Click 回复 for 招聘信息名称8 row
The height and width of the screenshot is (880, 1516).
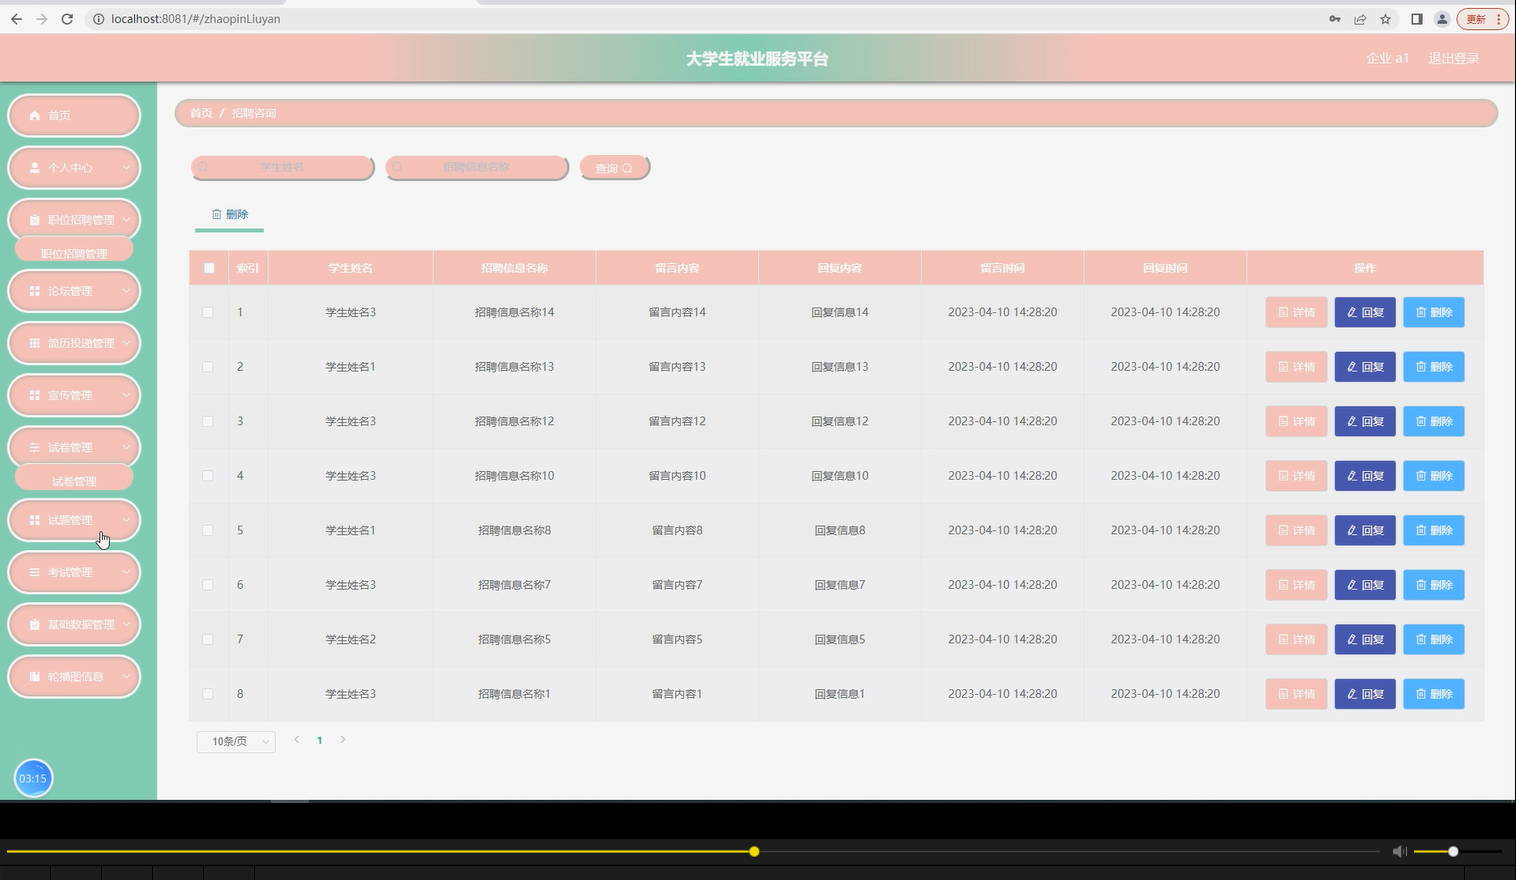point(1365,530)
